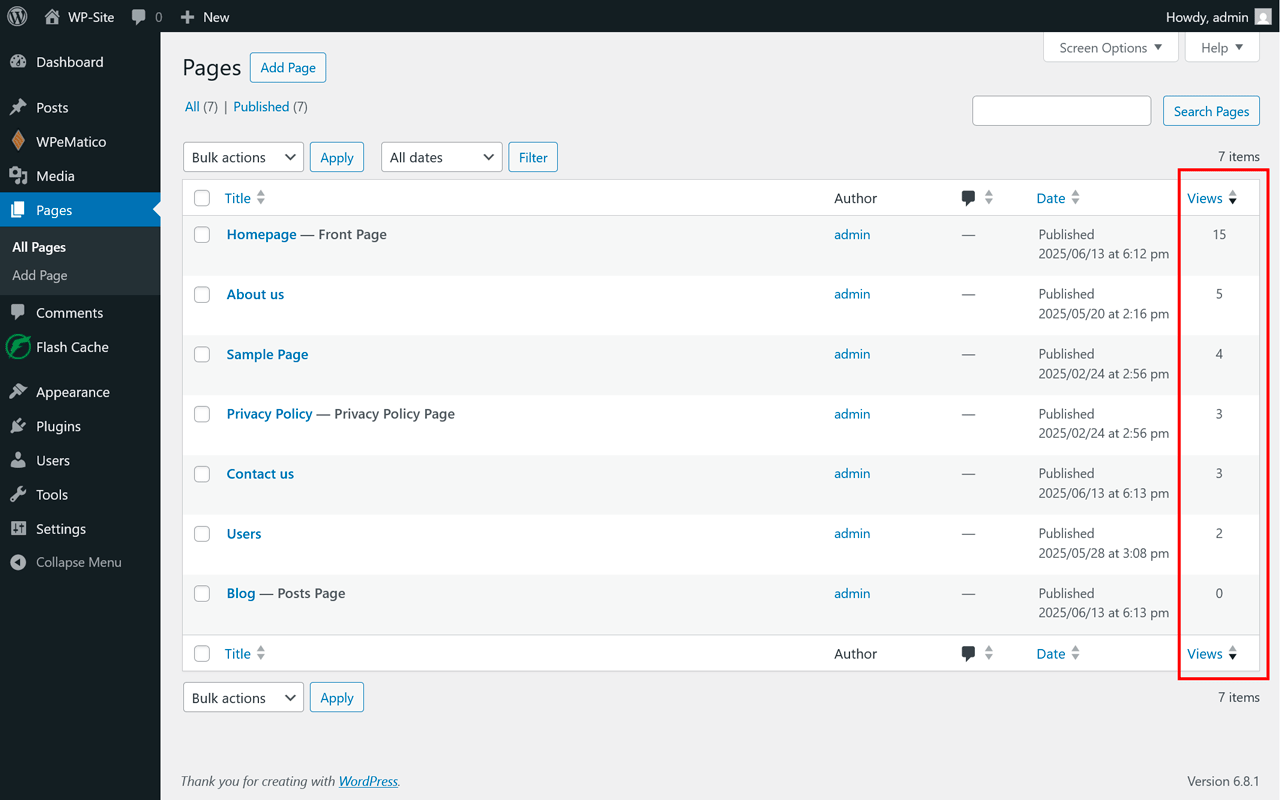
Task: Open the Plugins menu icon
Action: coord(21,426)
